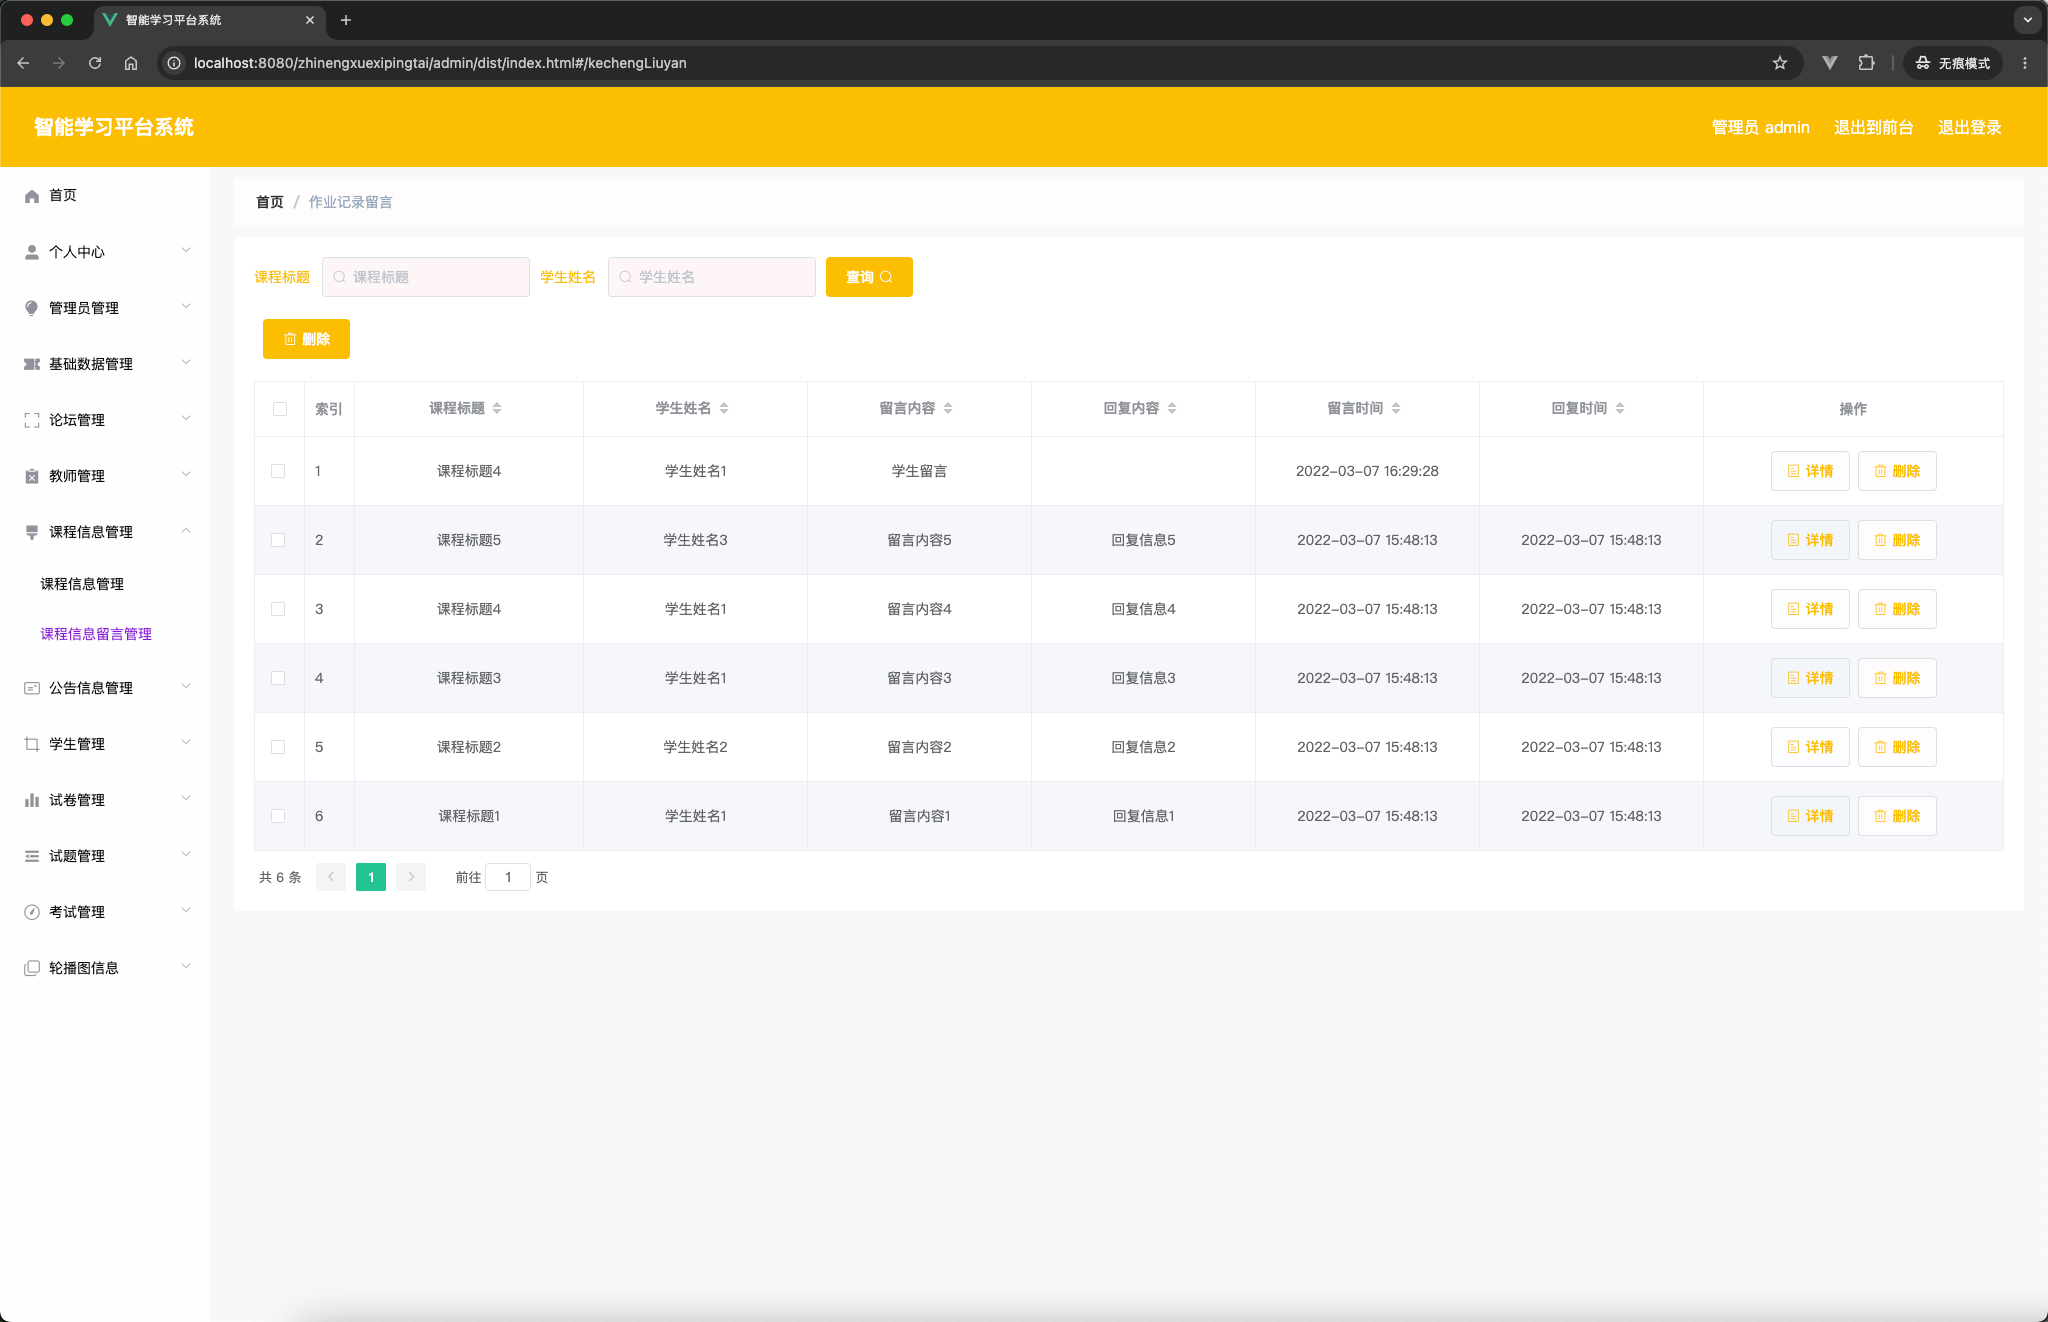Click the sort arrows on 留言时间 column

click(x=1396, y=408)
